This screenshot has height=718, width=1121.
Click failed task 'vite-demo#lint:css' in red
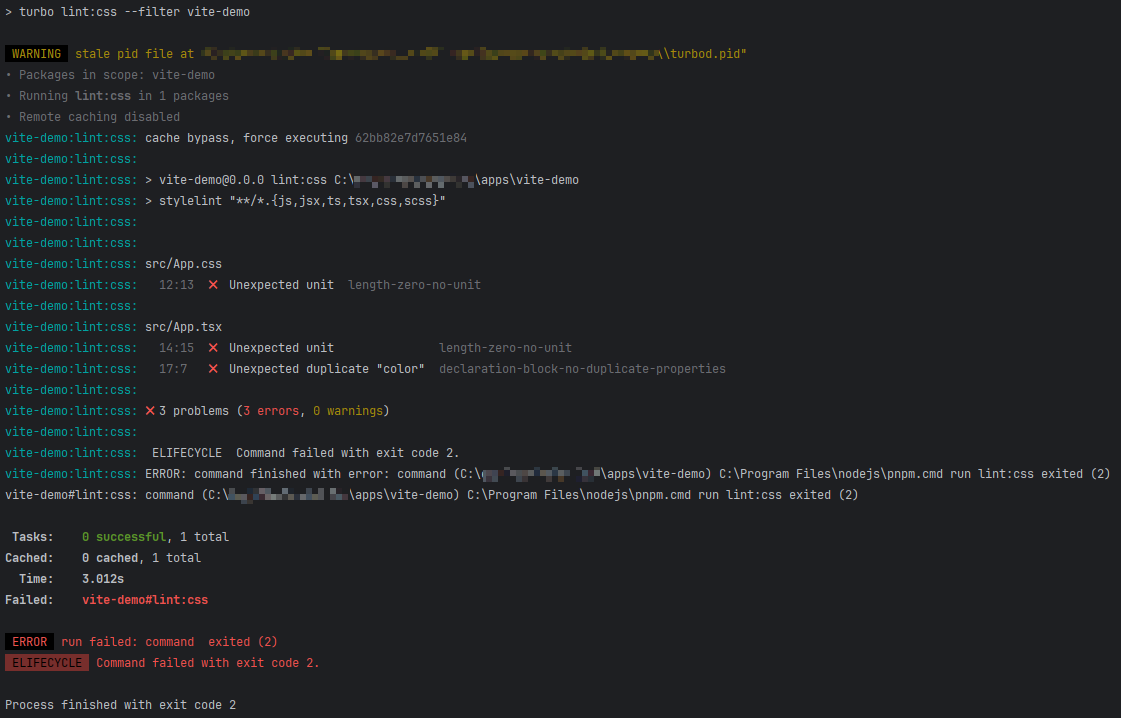145,600
